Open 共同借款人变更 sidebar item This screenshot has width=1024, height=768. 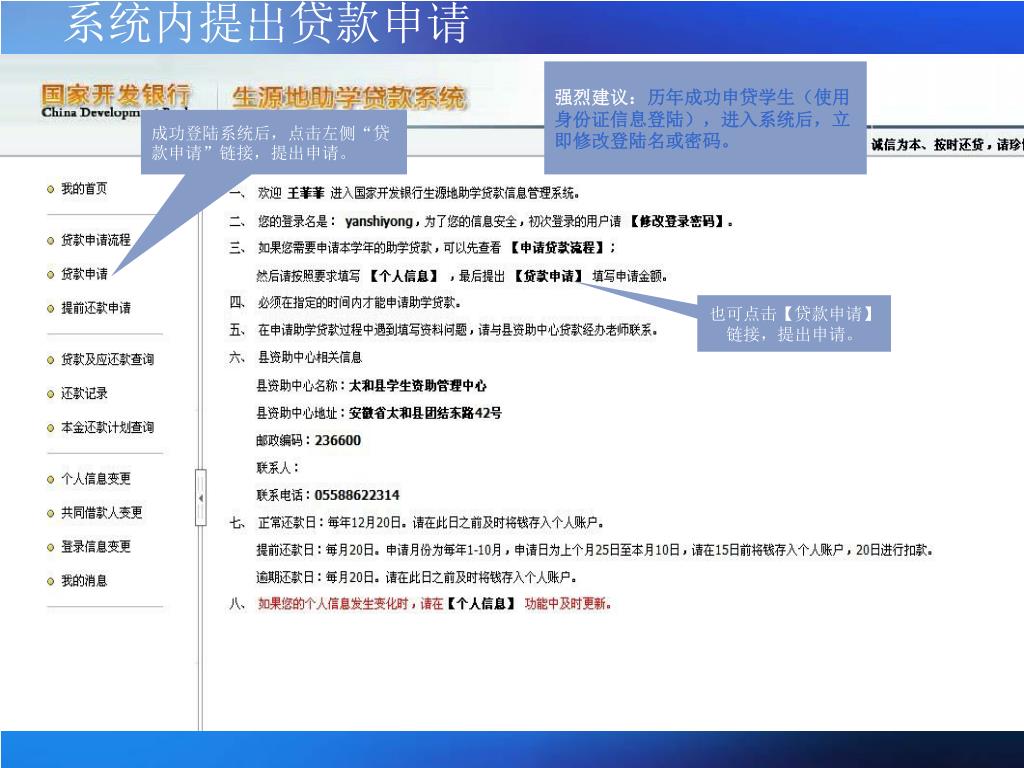(x=101, y=513)
